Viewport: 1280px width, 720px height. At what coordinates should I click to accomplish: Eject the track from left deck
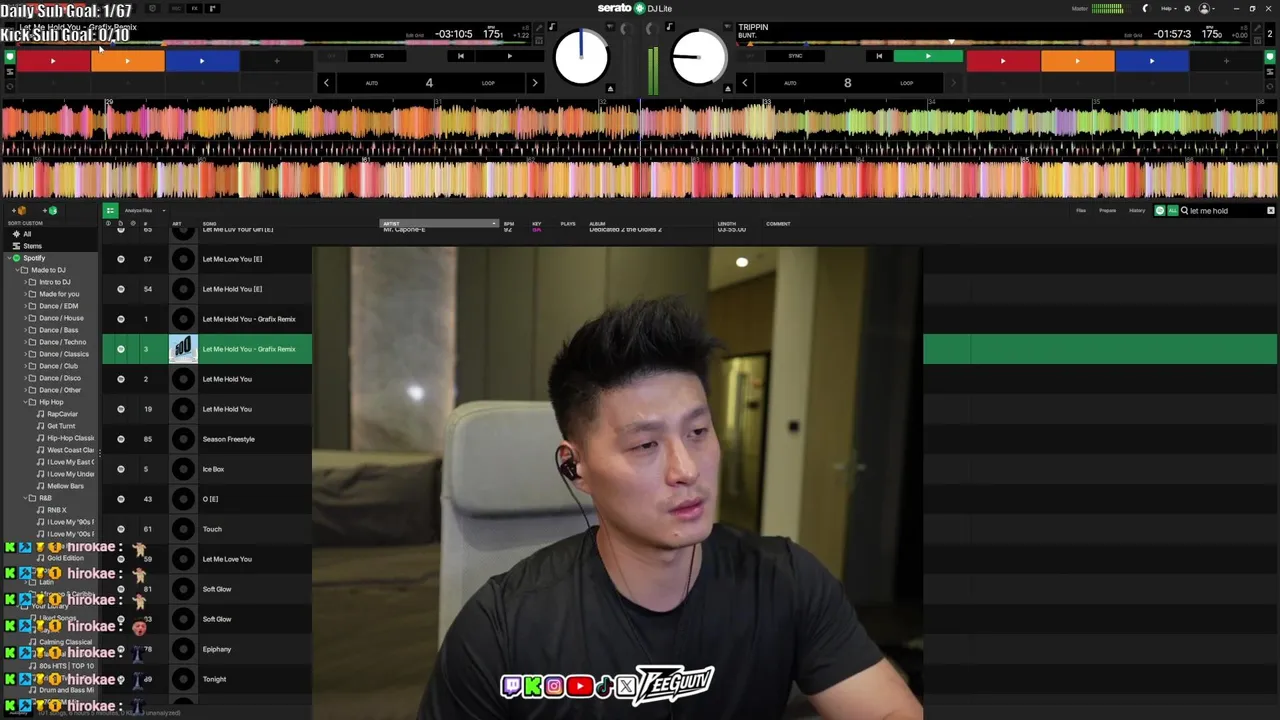point(611,89)
